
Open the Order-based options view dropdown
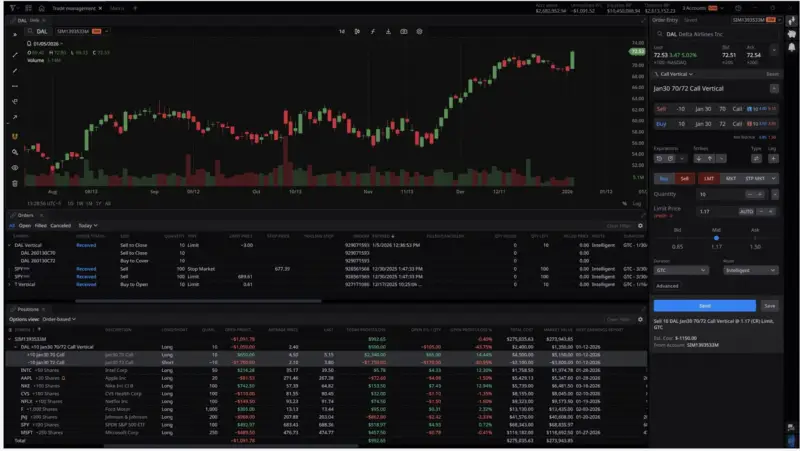(59, 319)
